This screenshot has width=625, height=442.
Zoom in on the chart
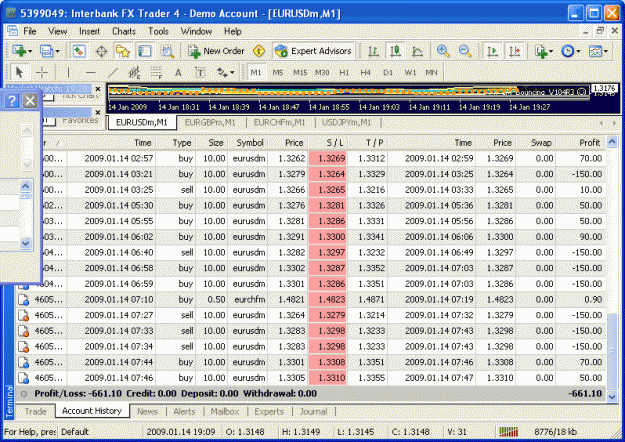click(443, 51)
